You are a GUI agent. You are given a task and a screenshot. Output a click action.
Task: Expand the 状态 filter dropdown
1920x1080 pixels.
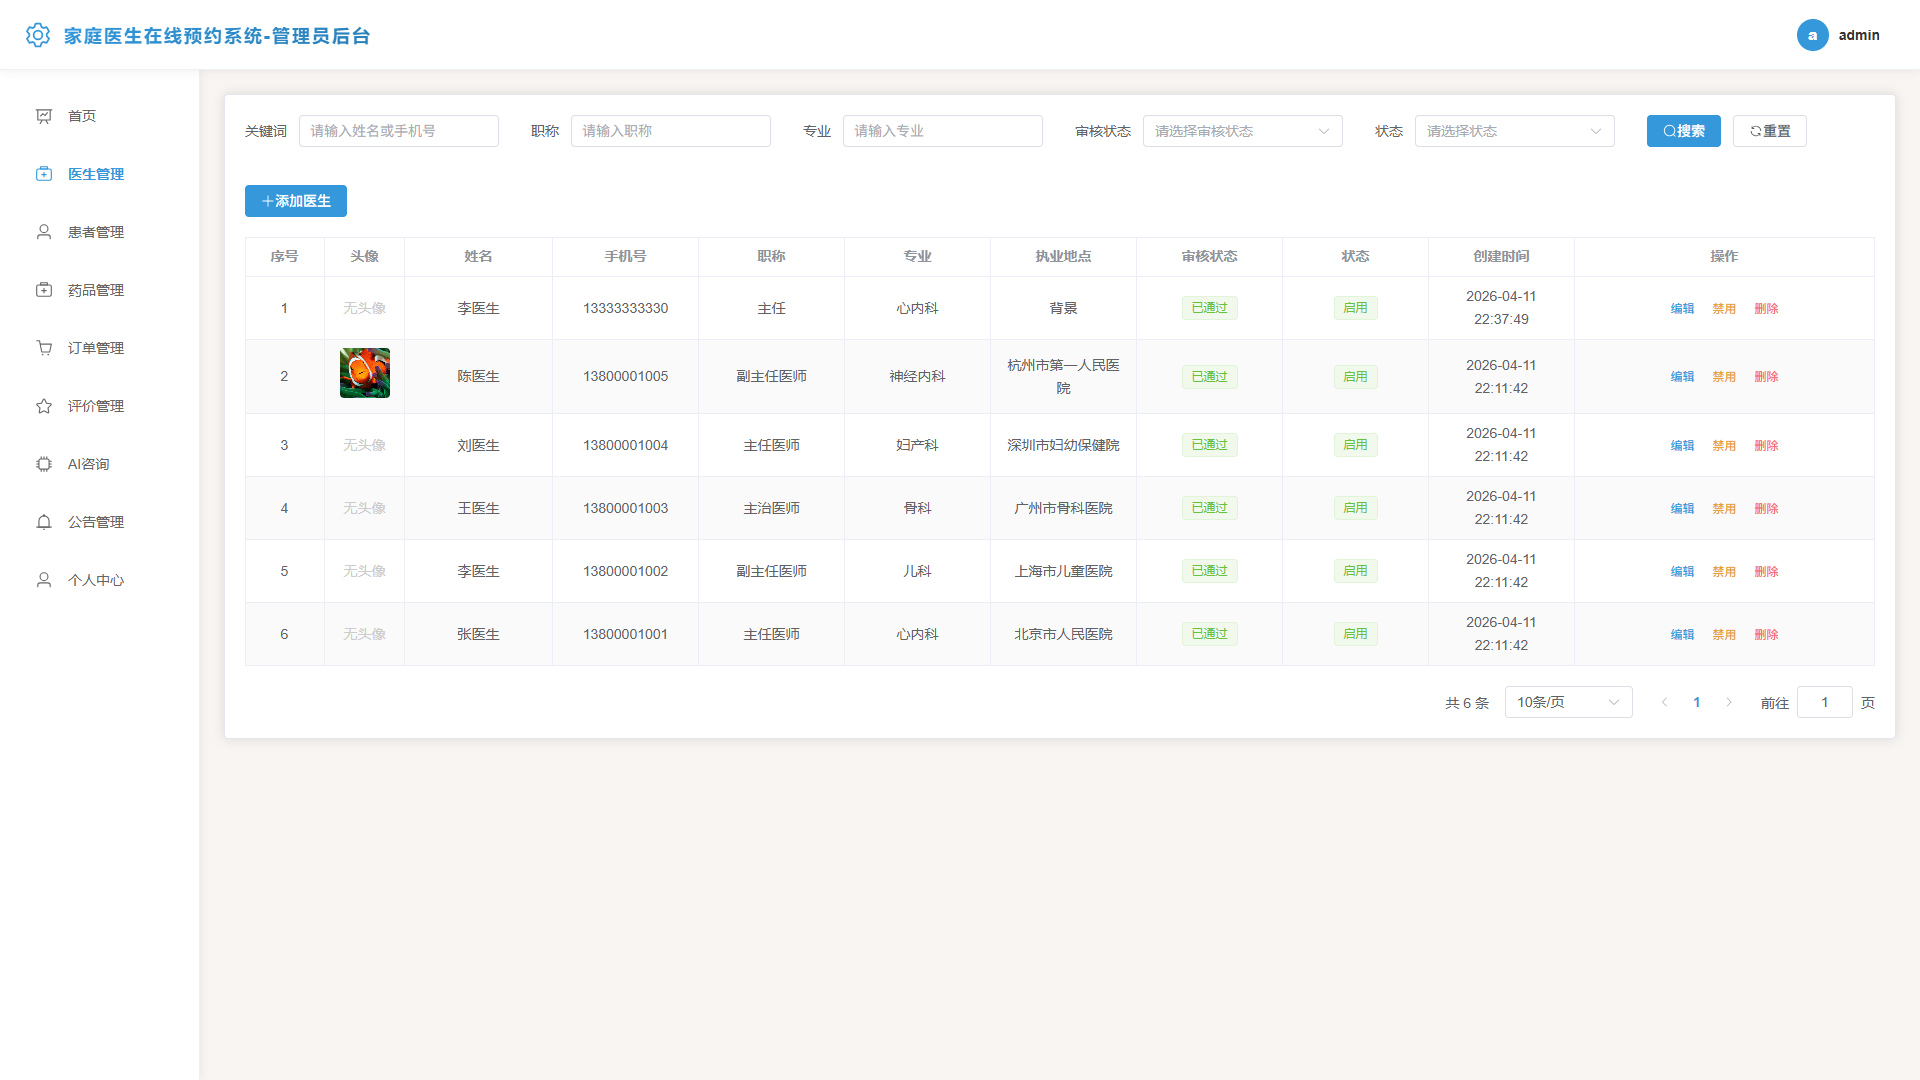coord(1514,131)
